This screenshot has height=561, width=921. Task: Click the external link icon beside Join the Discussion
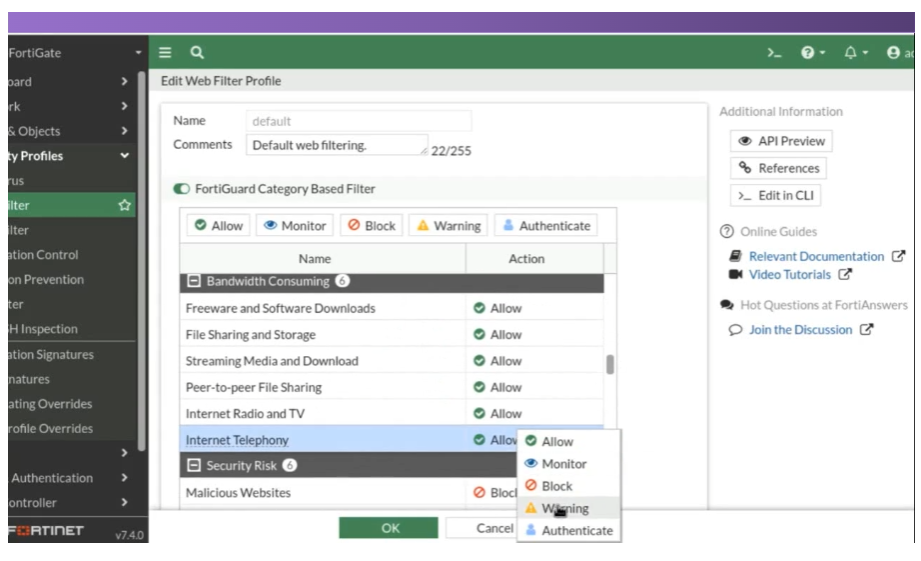coord(866,330)
